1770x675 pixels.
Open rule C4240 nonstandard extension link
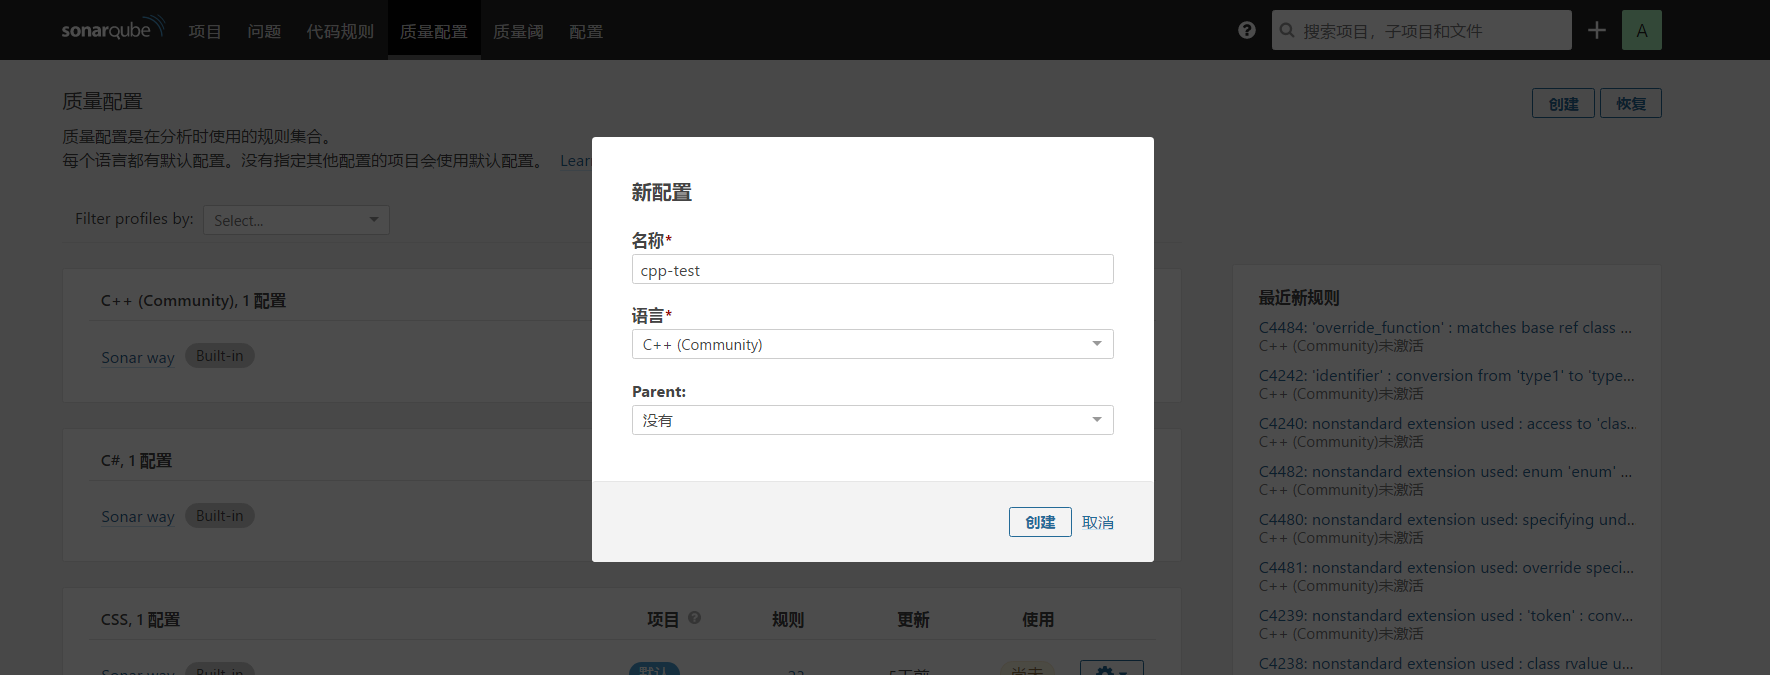click(x=1446, y=423)
